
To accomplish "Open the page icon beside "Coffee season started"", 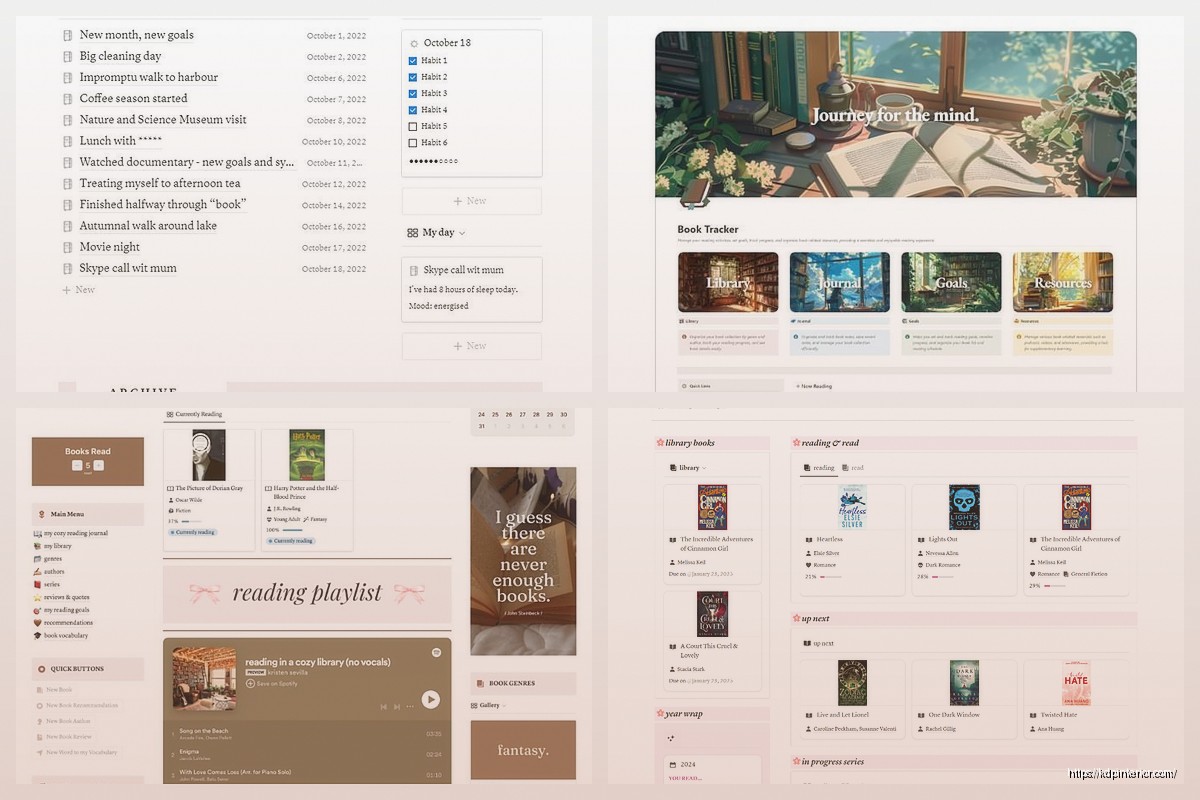I will click(x=68, y=99).
